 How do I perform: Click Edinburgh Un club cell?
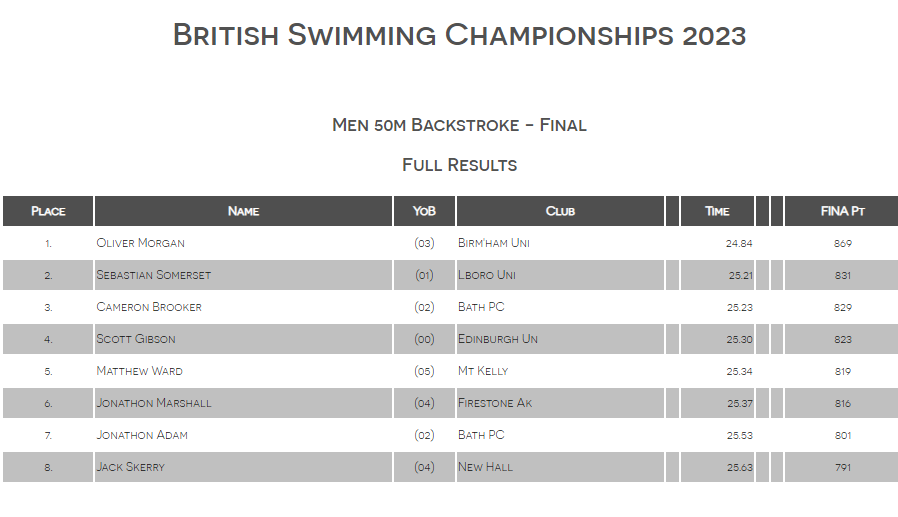(497, 339)
